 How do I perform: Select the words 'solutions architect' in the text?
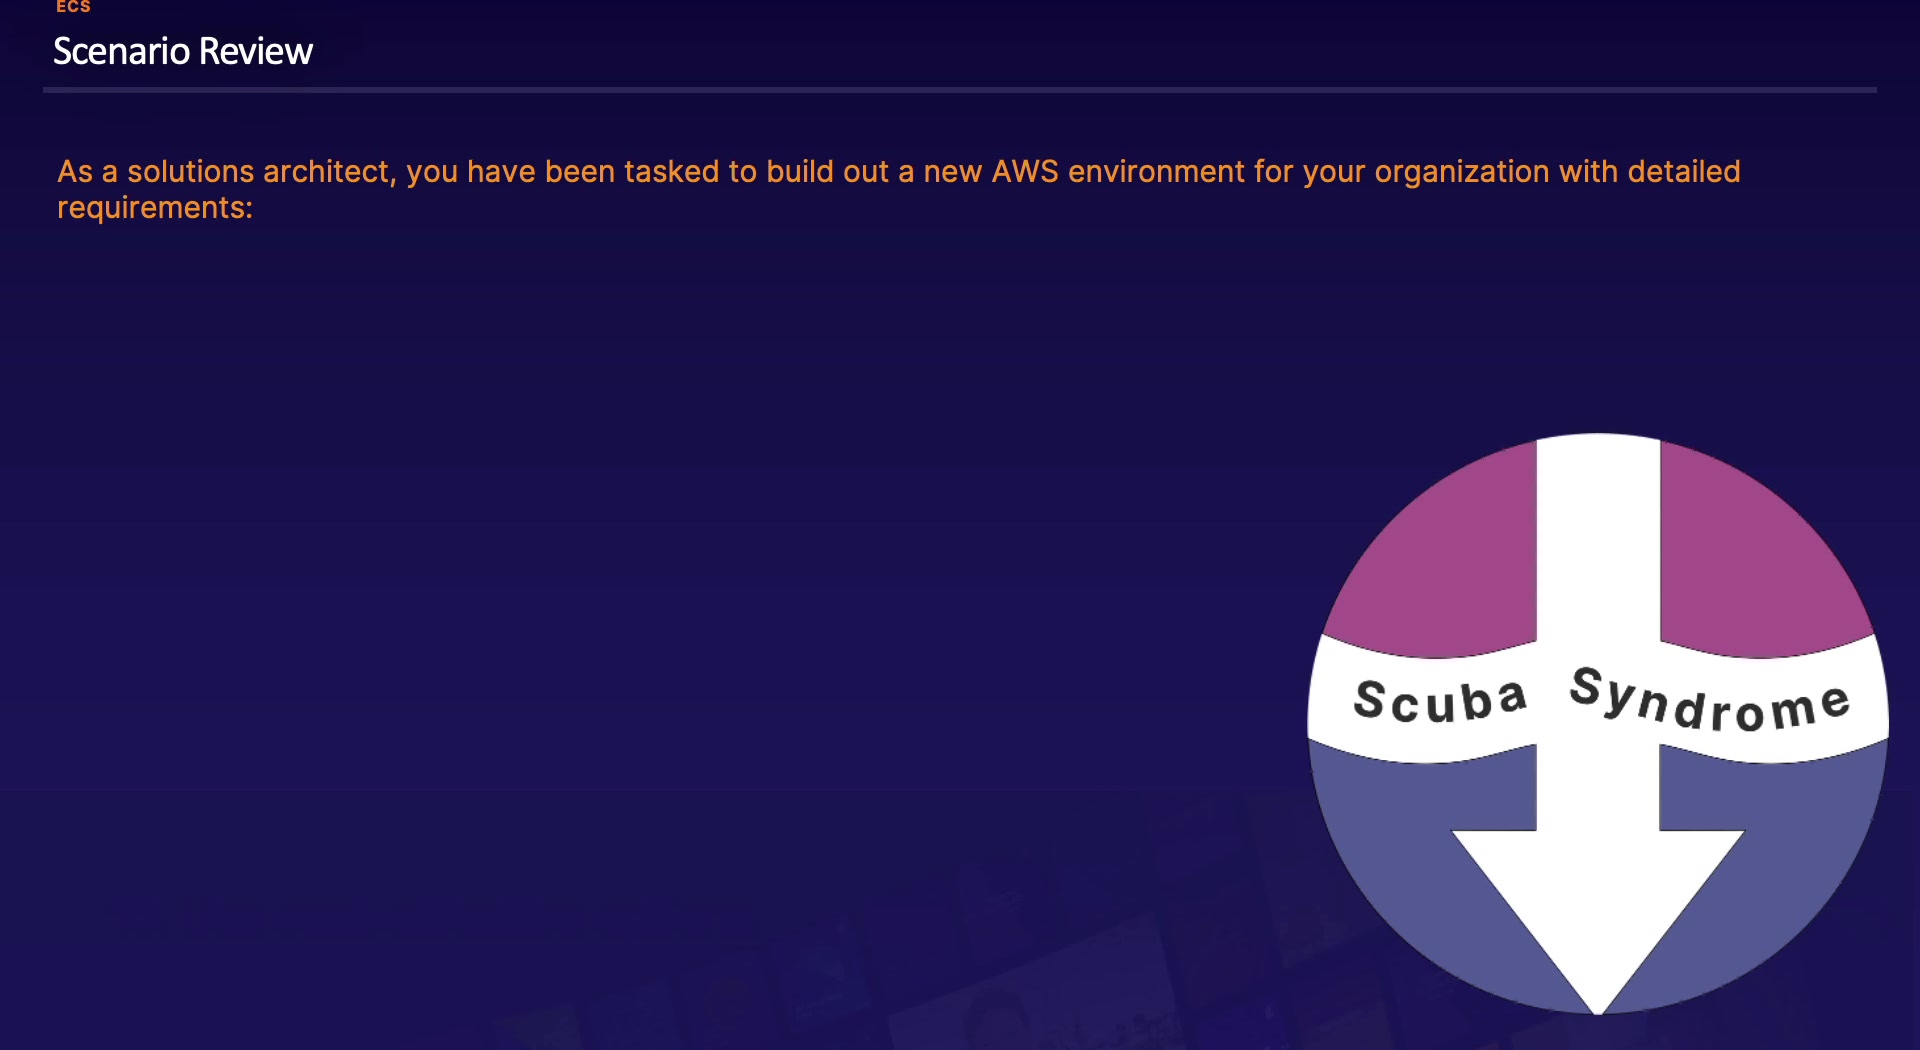point(257,172)
